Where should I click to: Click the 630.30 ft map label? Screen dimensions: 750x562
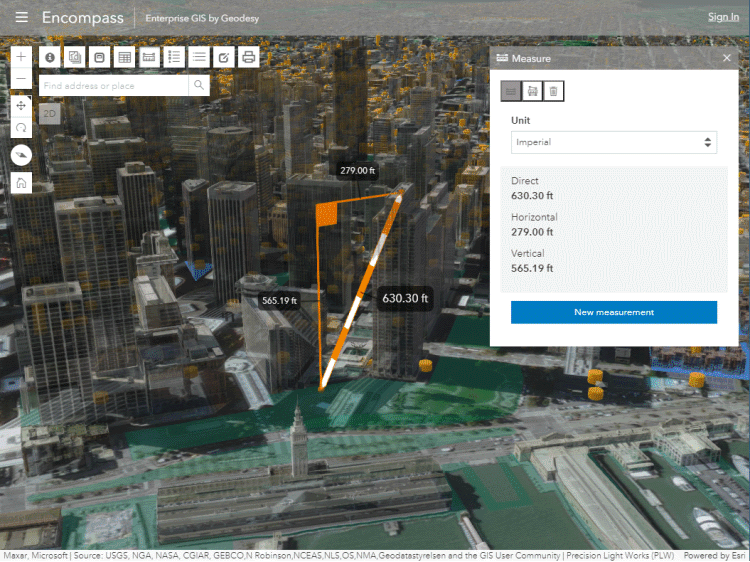tap(405, 298)
